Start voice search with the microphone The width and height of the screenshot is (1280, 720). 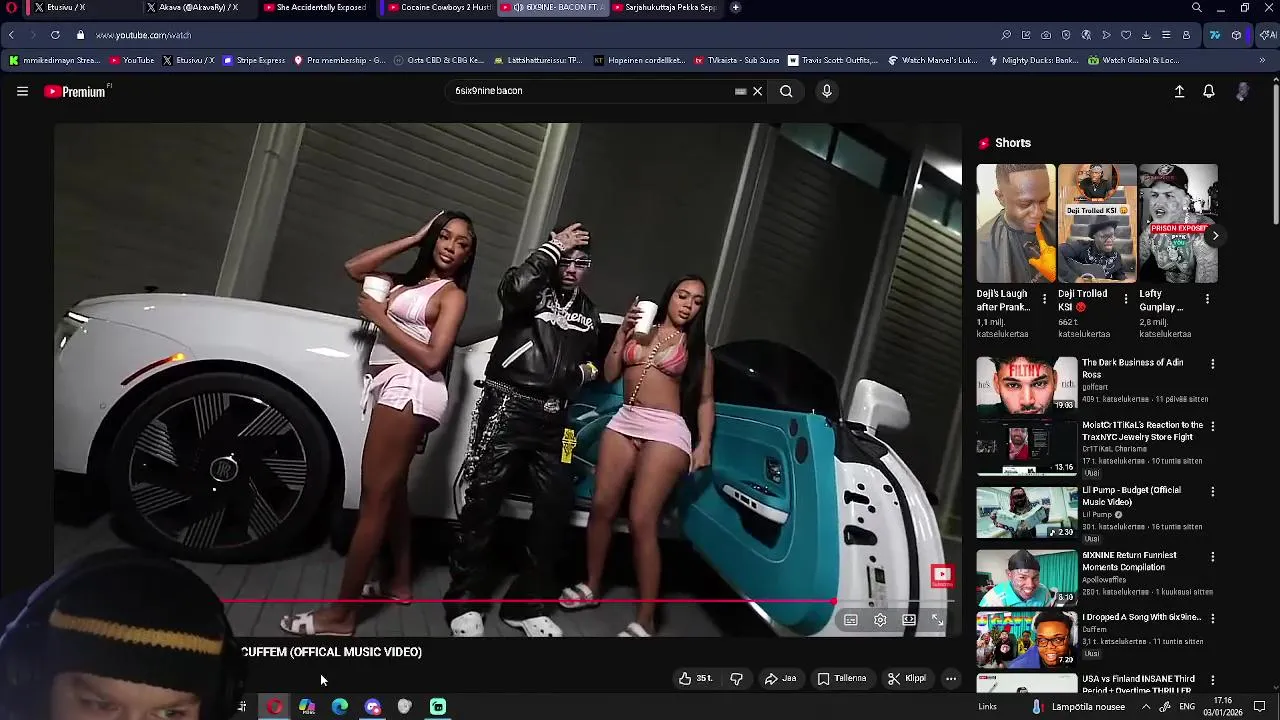click(826, 91)
